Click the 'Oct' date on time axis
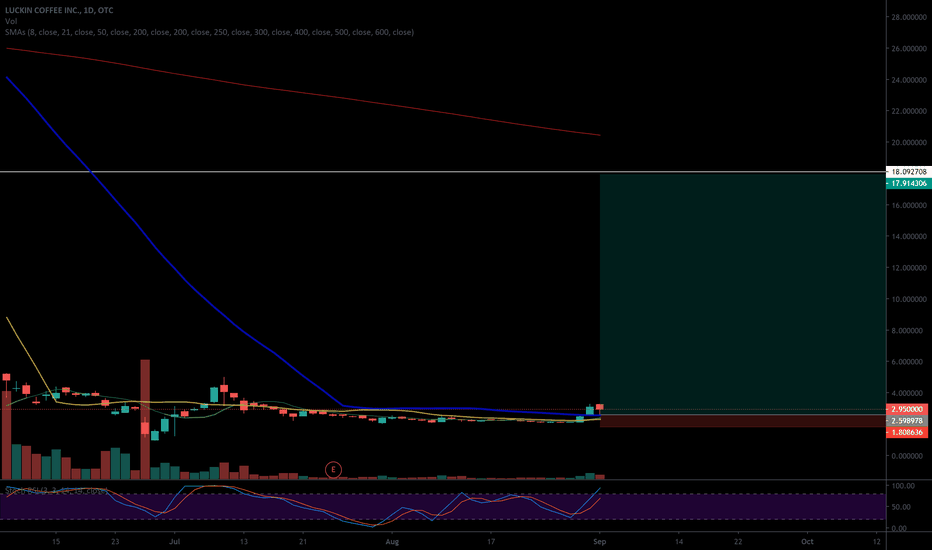 coord(807,542)
